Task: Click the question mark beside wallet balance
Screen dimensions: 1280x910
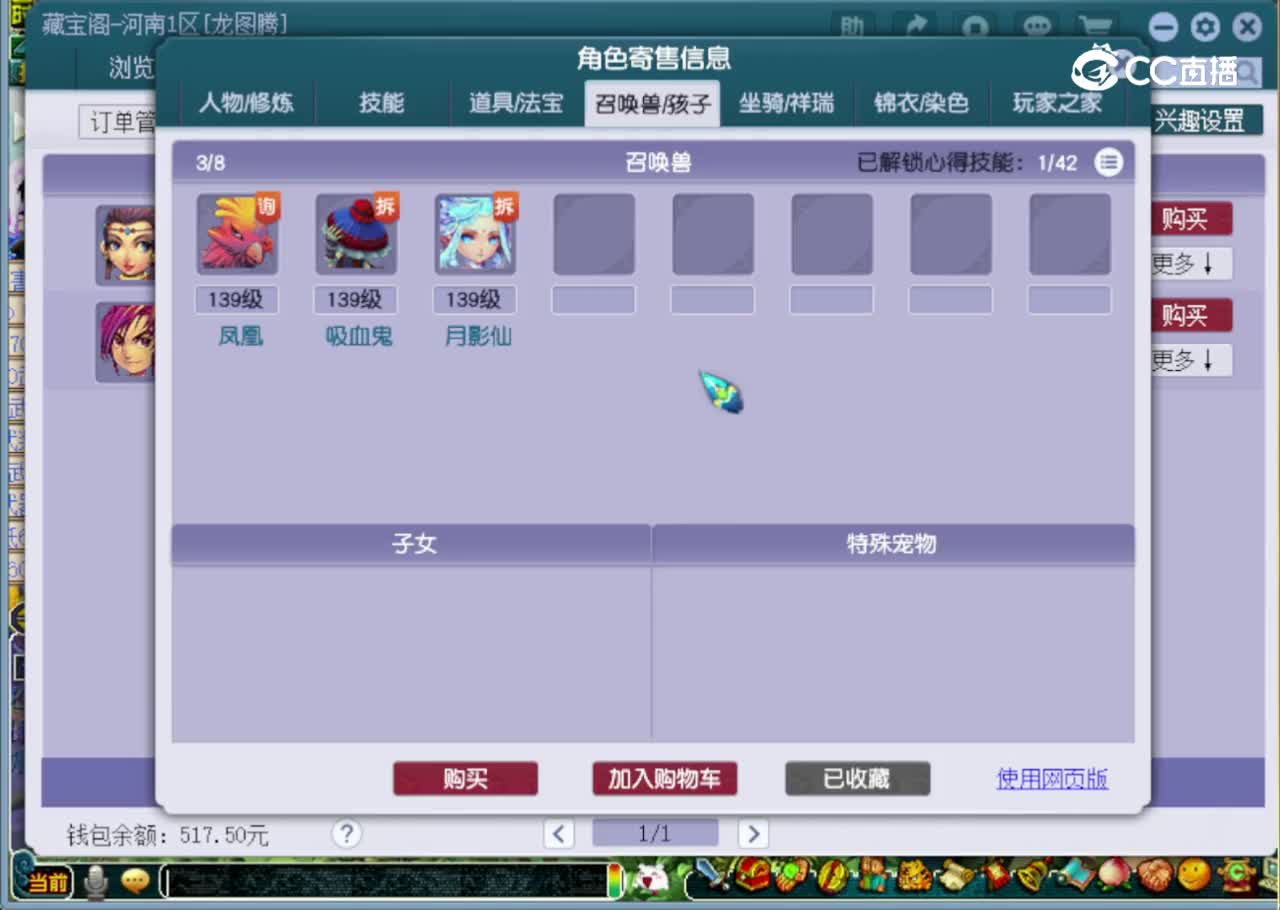Action: coord(346,832)
